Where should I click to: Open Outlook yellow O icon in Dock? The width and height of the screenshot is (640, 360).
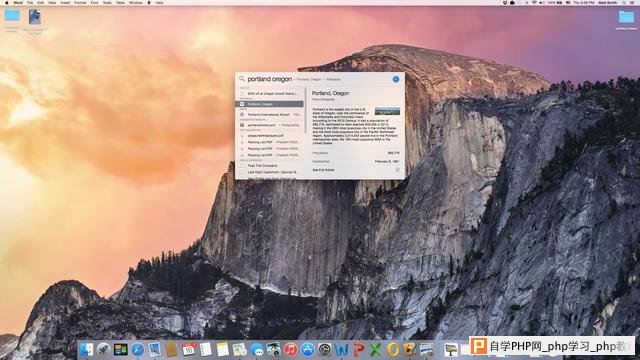(393, 349)
